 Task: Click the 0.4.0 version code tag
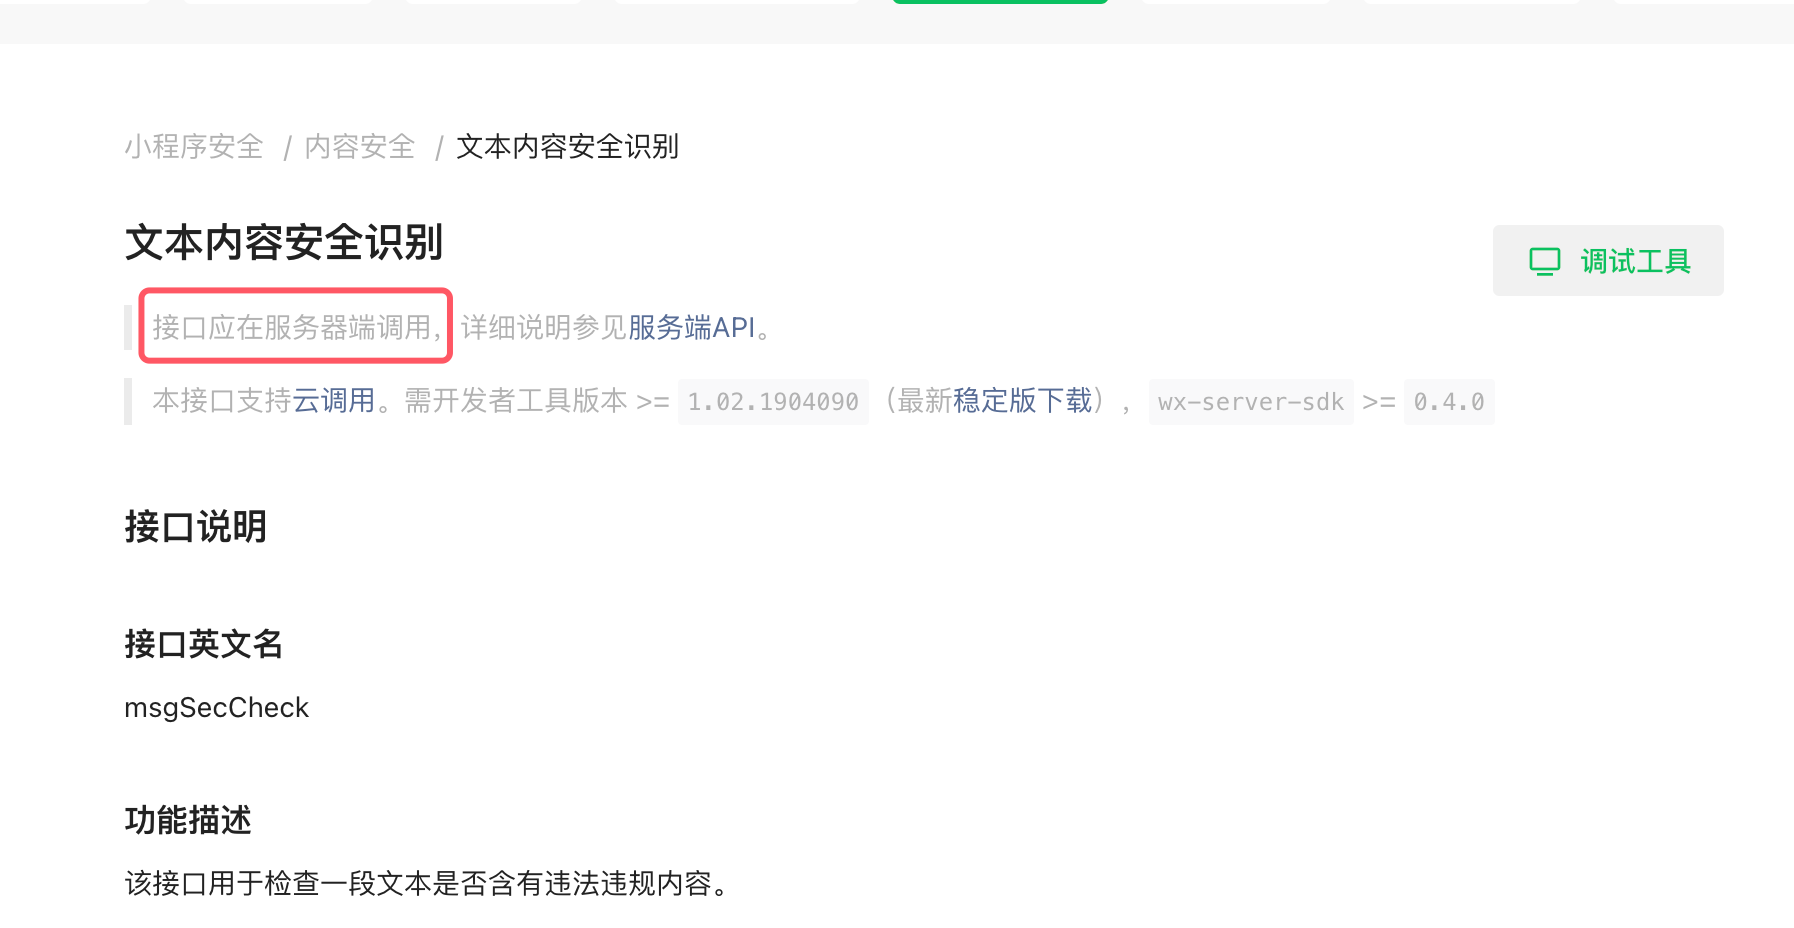tap(1449, 402)
